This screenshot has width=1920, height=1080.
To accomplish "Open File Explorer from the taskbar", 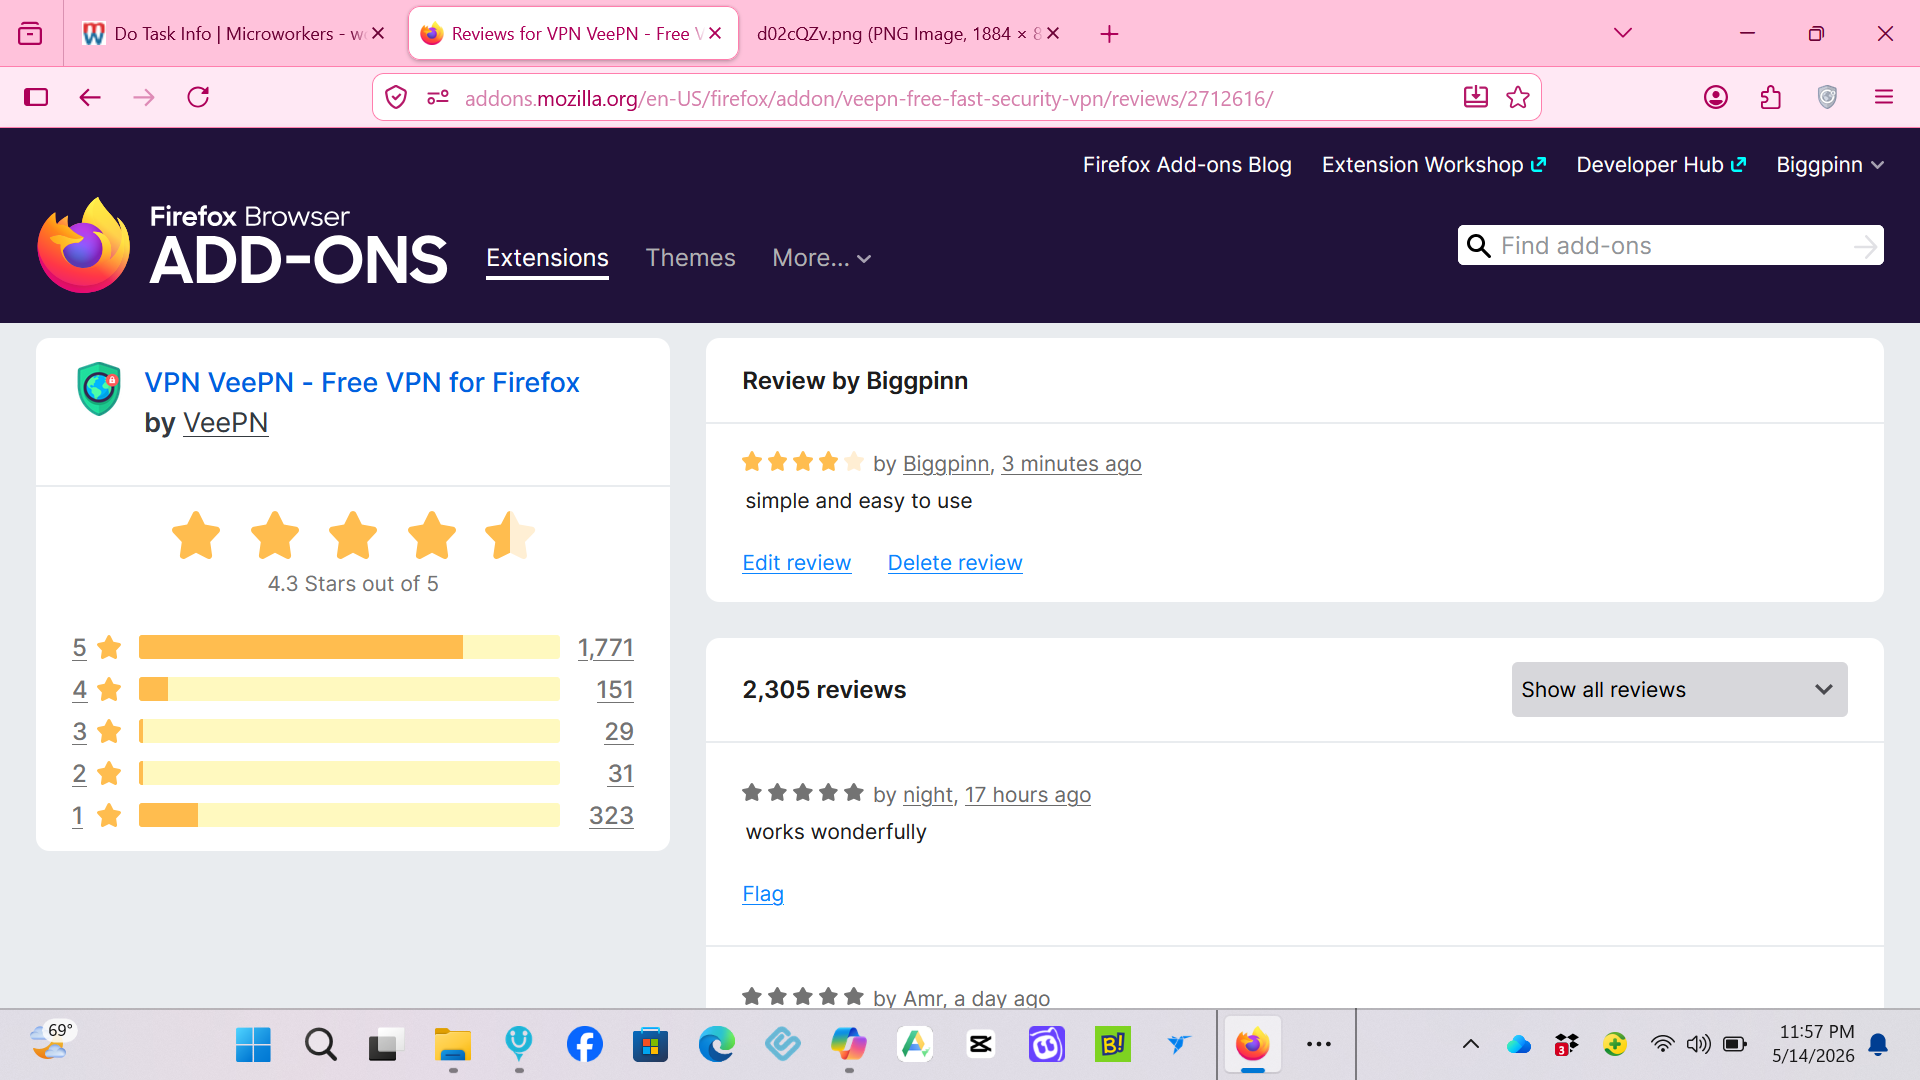I will [x=452, y=1045].
